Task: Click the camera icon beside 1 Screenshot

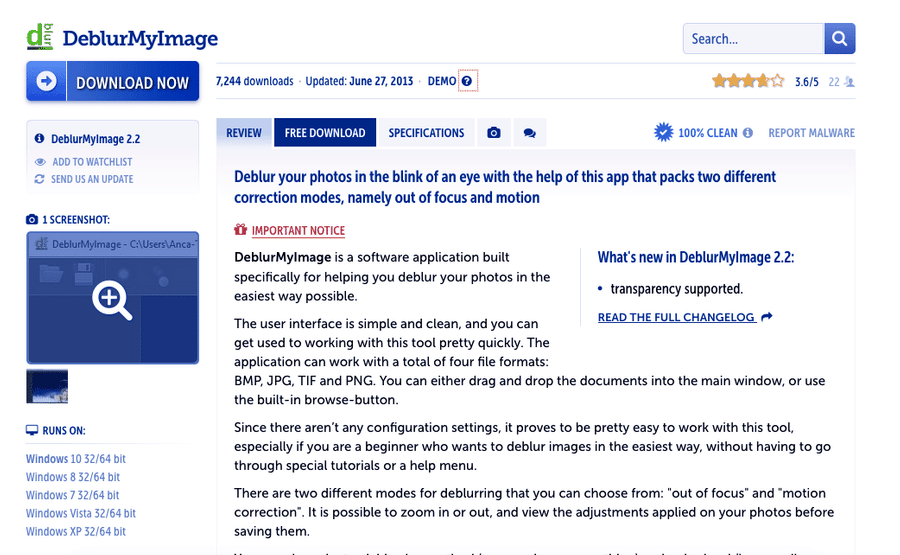Action: point(32,219)
